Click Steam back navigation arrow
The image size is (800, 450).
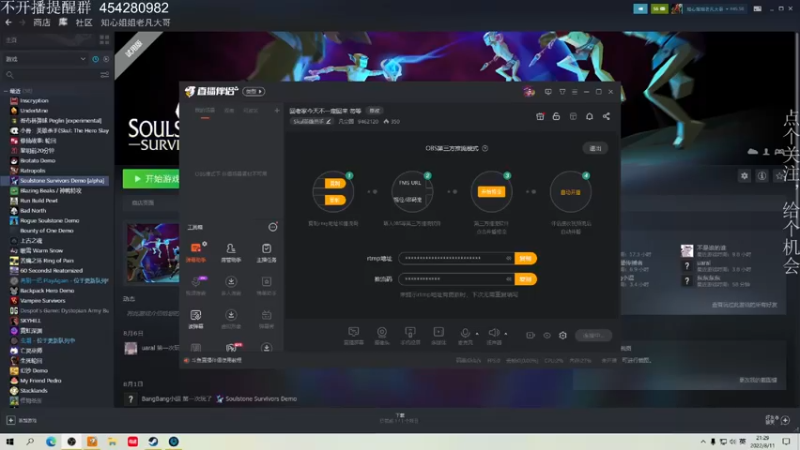[8, 22]
